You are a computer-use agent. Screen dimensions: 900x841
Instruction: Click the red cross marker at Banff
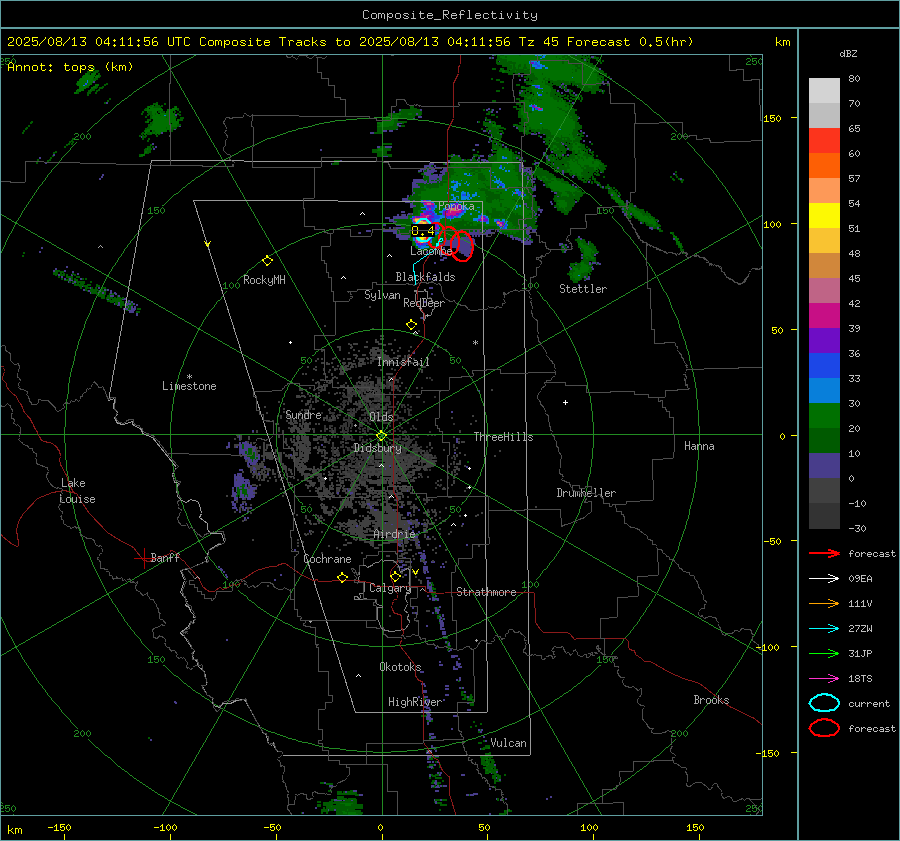tap(143, 558)
